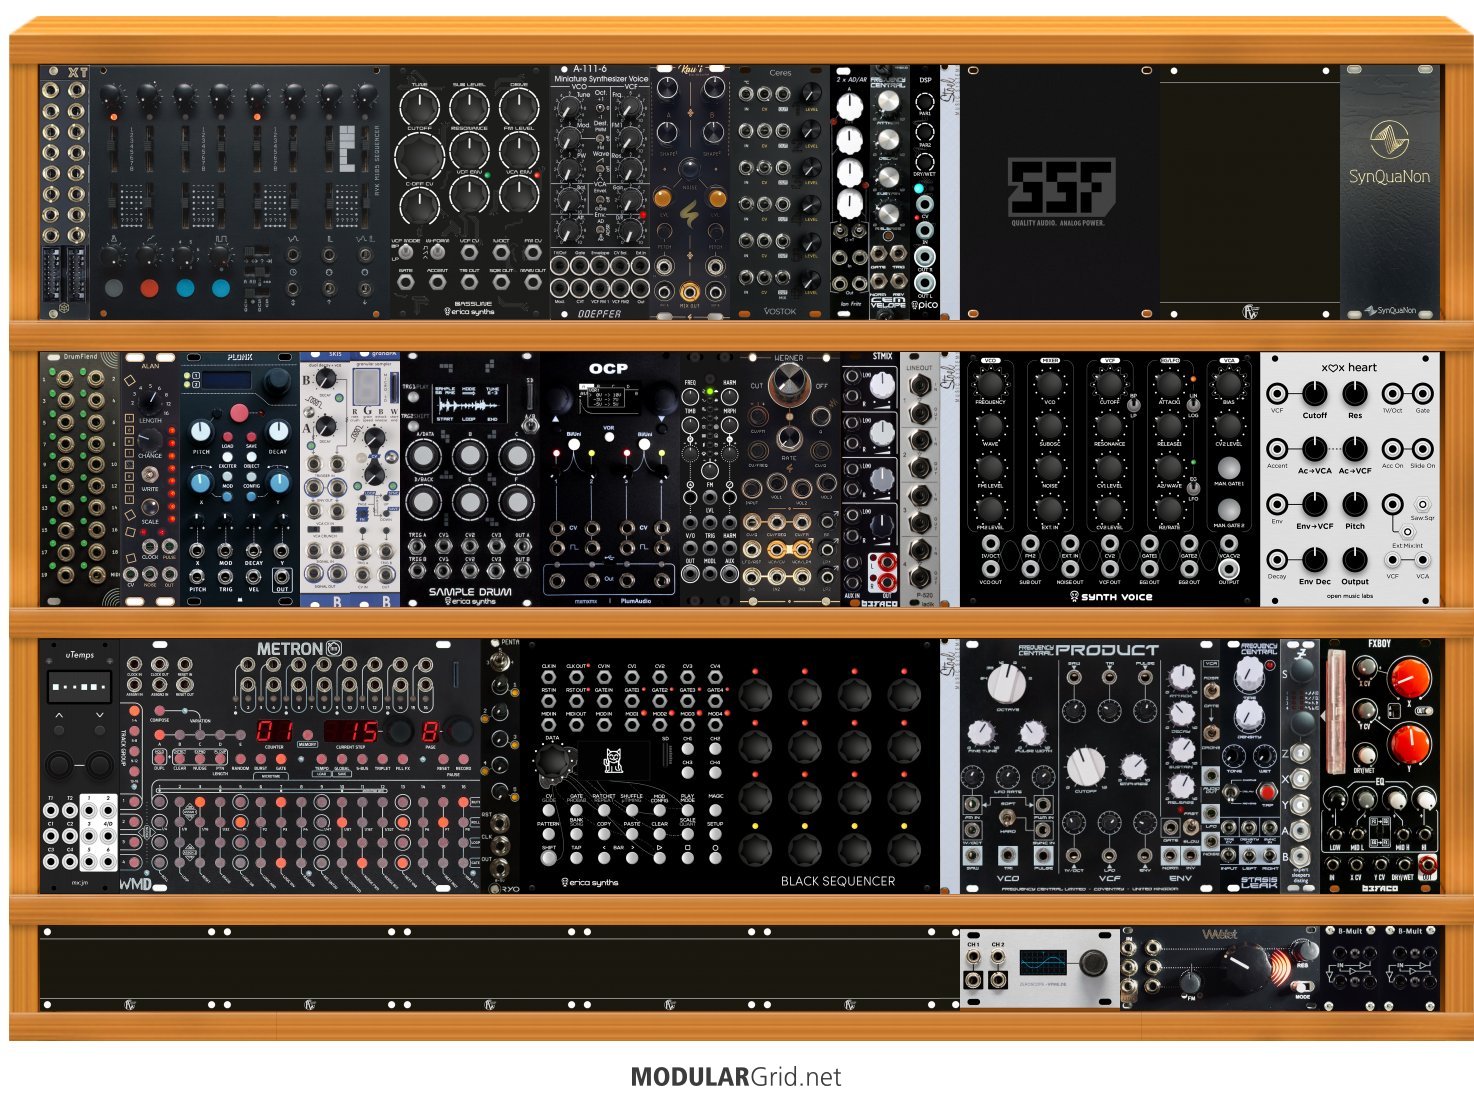Image resolution: width=1474 pixels, height=1098 pixels.
Task: Click the Befaco logo on FXBOY module
Action: pyautogui.click(x=1380, y=889)
